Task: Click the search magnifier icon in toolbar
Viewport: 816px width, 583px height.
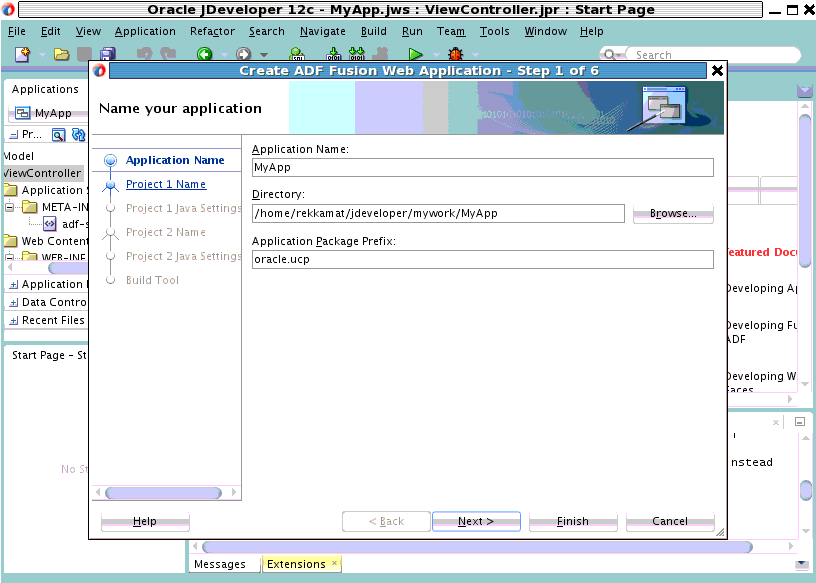Action: [x=610, y=55]
